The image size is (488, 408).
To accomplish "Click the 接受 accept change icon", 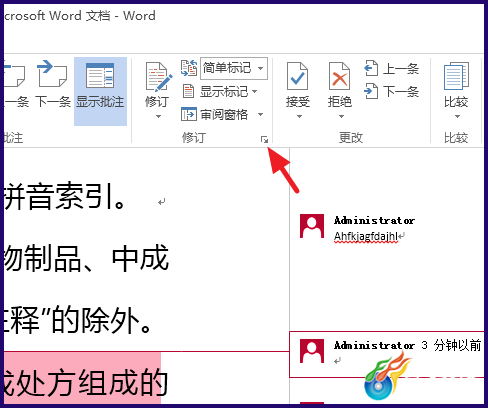I will point(297,76).
